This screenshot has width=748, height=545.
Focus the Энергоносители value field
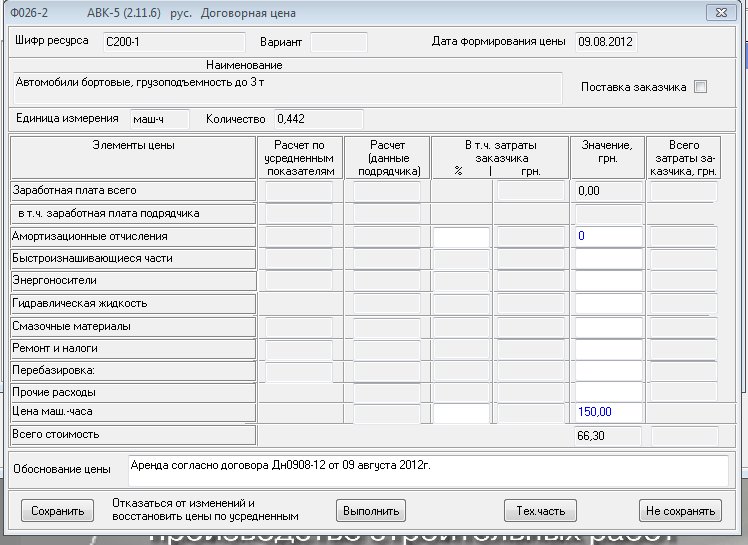tap(608, 281)
